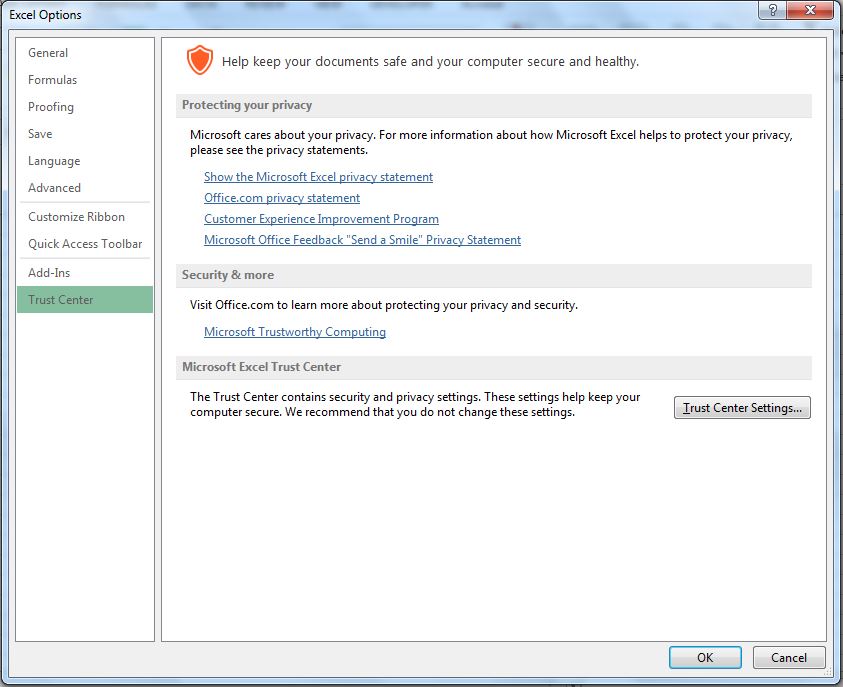Screen dimensions: 843x687
Task: Click the help question mark button
Action: (x=771, y=10)
